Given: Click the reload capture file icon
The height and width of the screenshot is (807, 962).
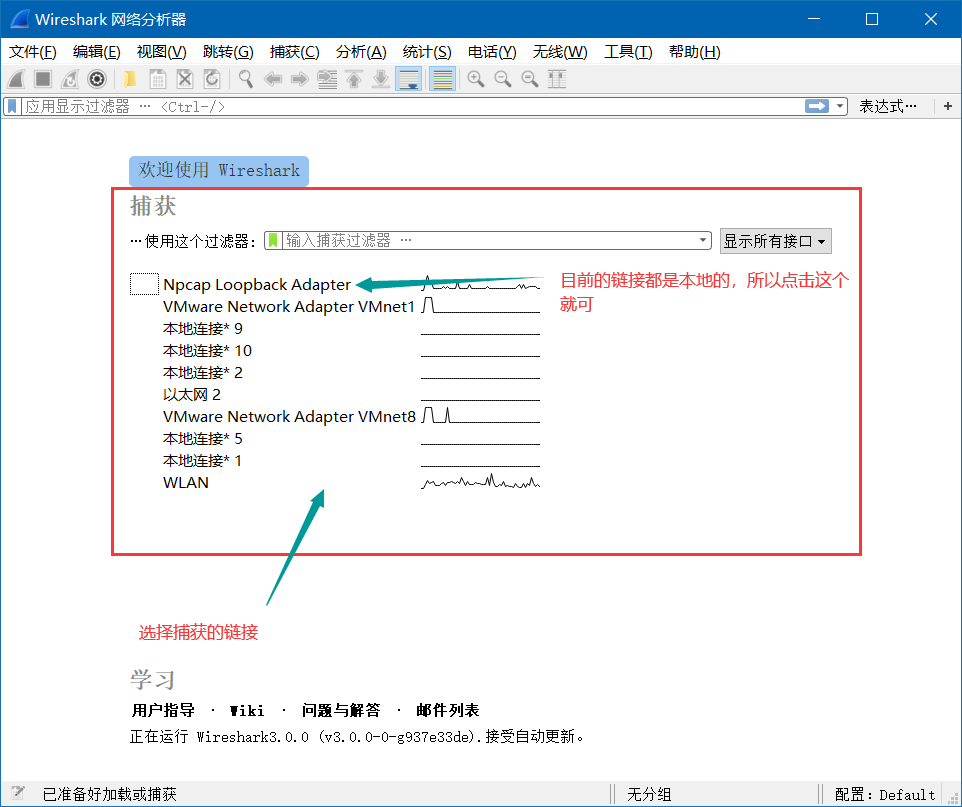Looking at the screenshot, I should 212,79.
